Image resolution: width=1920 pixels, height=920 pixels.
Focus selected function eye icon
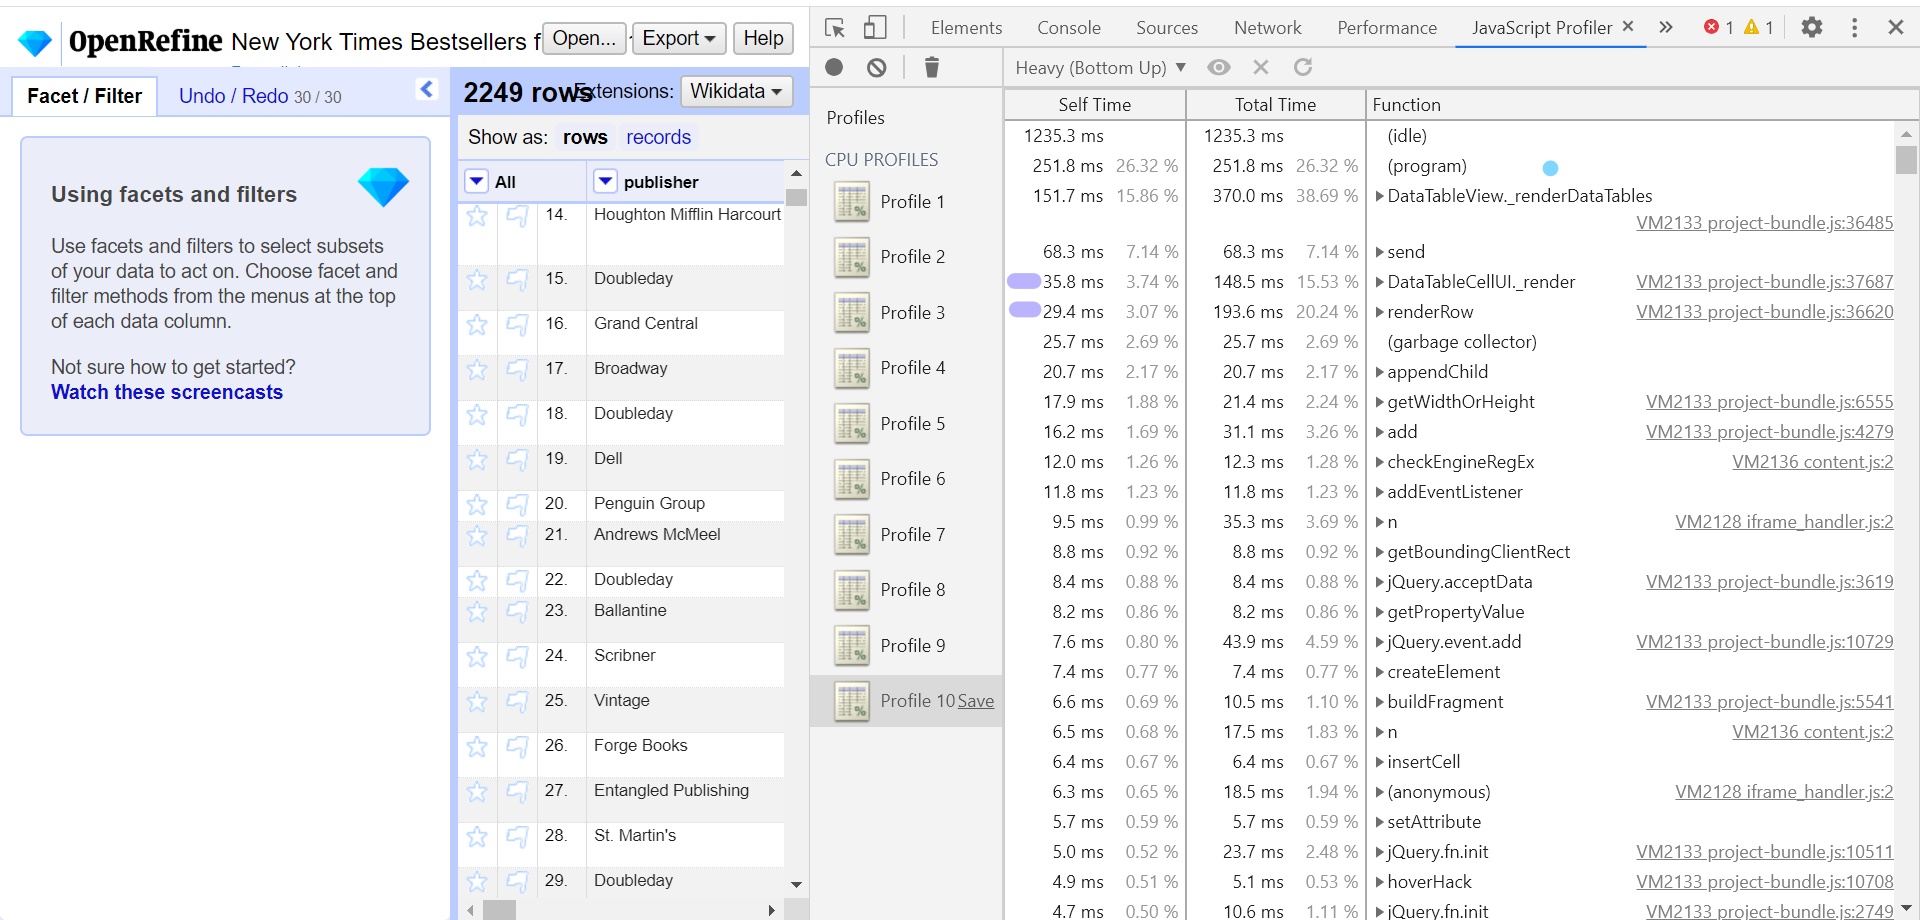[1218, 67]
